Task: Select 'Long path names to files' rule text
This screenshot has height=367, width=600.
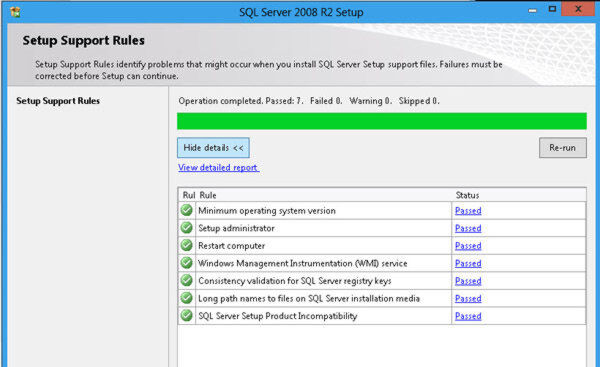Action: tap(309, 299)
